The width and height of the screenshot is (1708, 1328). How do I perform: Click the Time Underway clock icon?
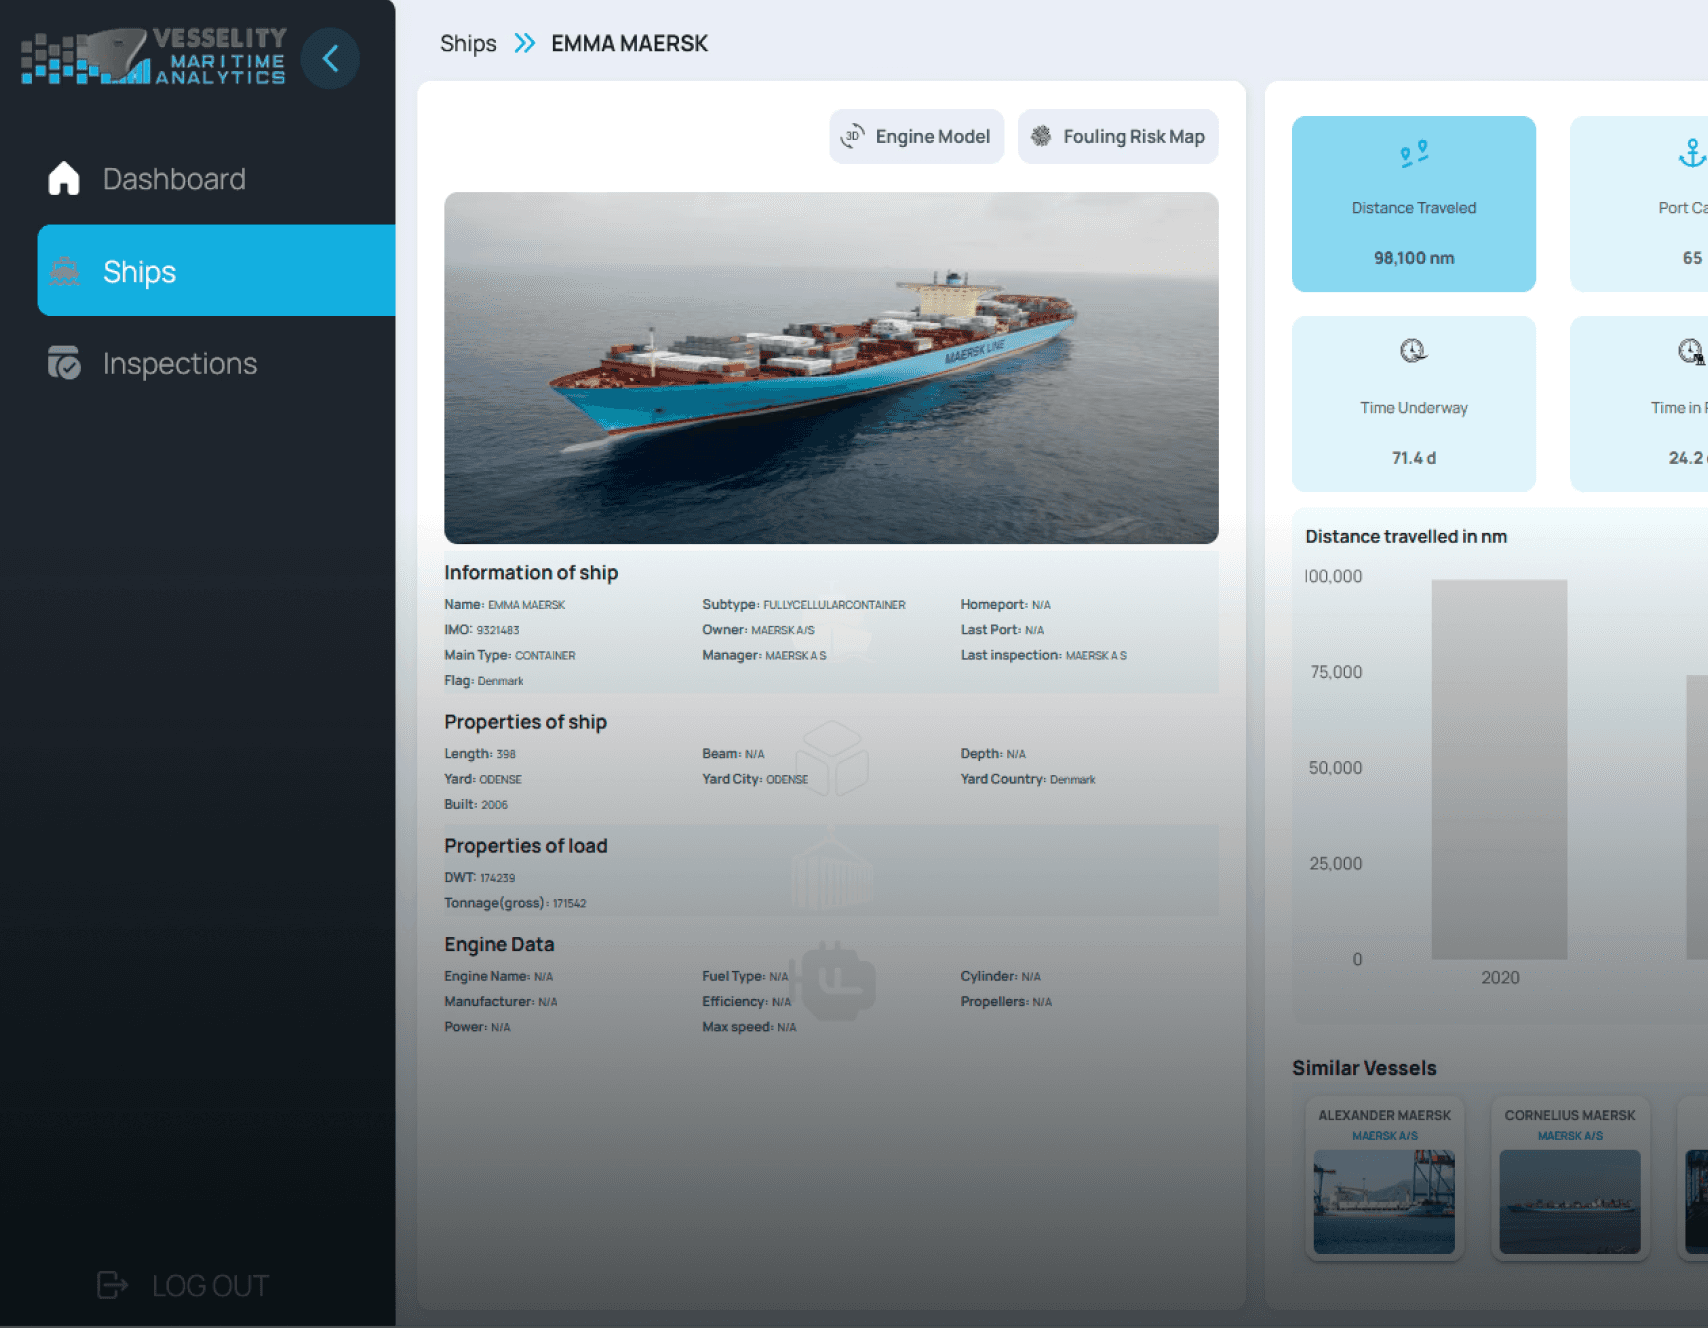click(1413, 351)
